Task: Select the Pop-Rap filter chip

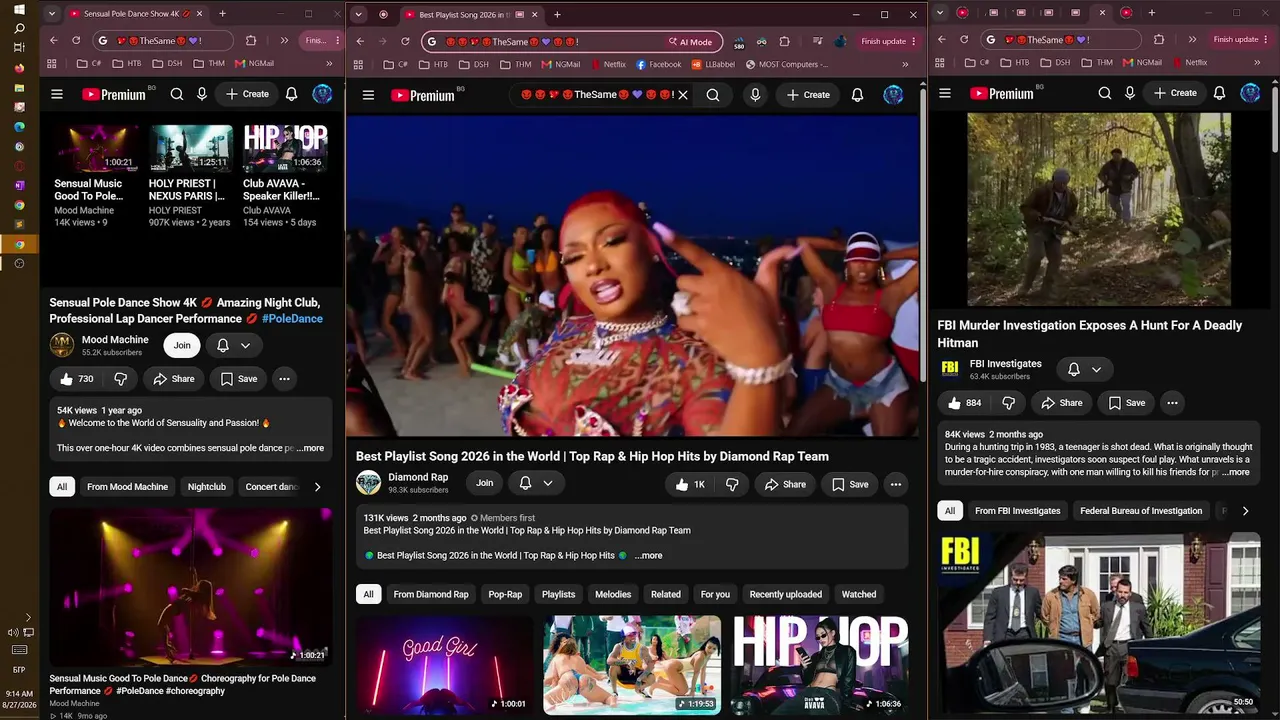Action: pyautogui.click(x=505, y=594)
